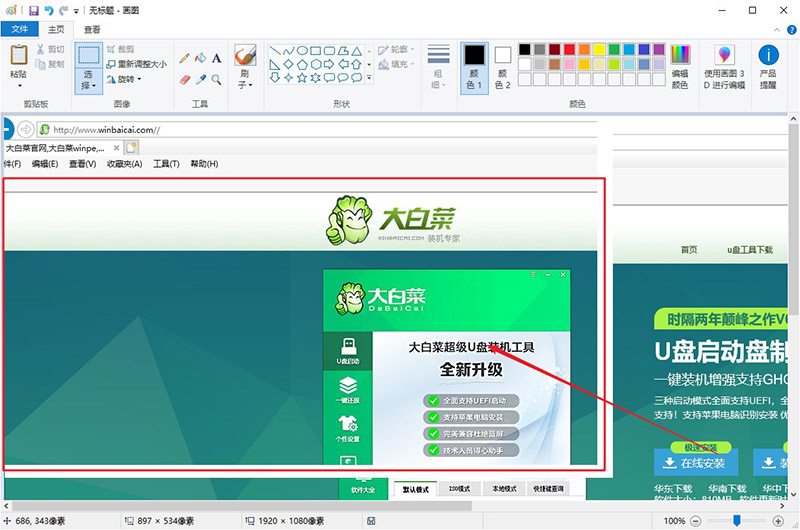Click the Undo arrow in title bar
Screen dimensions: 800x530
pyautogui.click(x=48, y=10)
